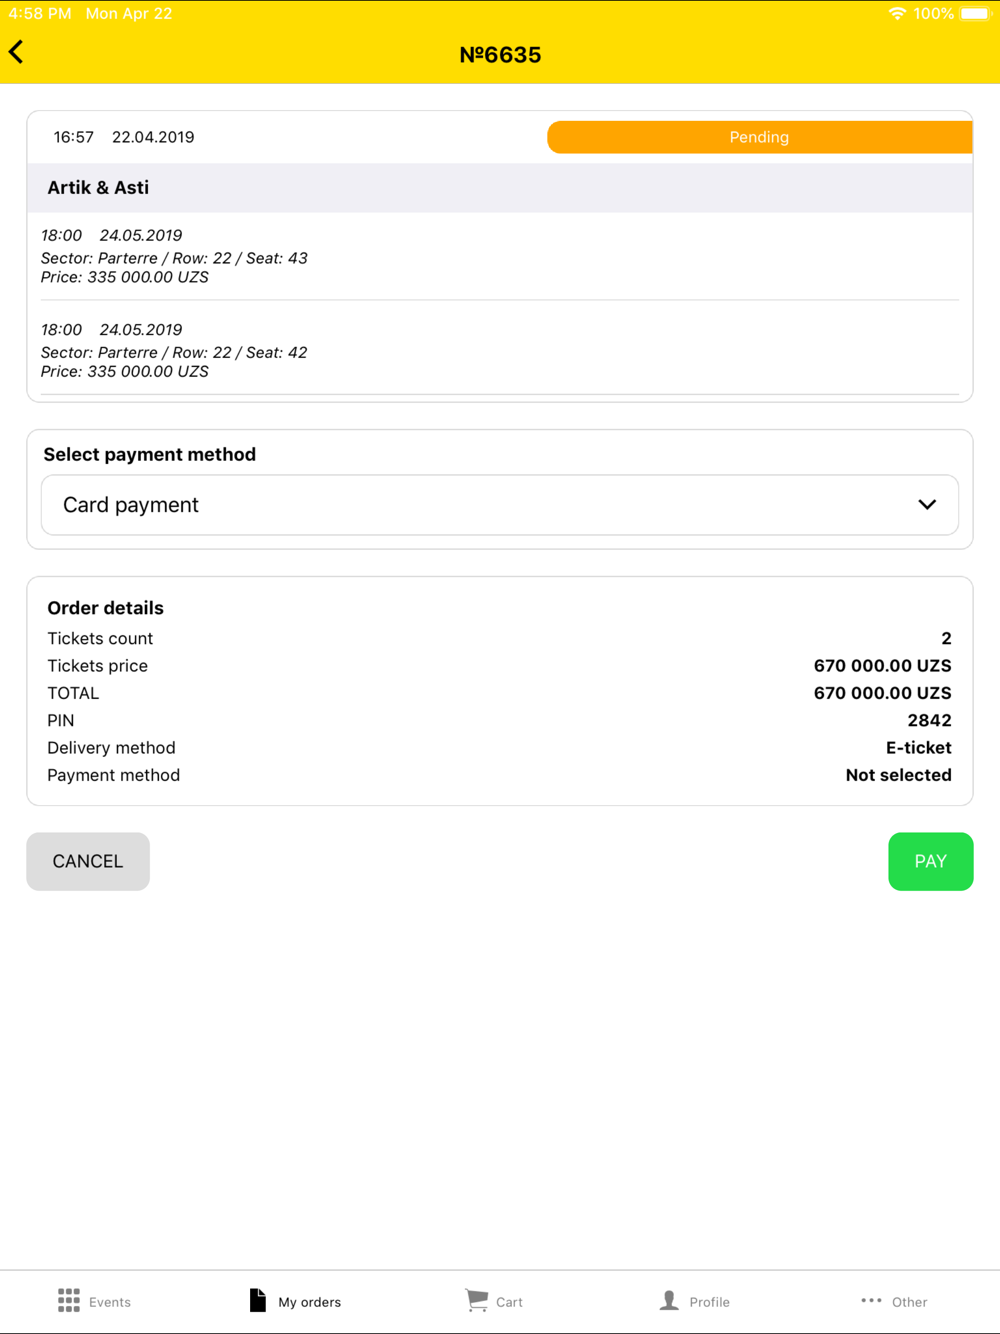The image size is (1000, 1334).
Task: Open the Other three-dots icon
Action: pyautogui.click(x=871, y=1300)
